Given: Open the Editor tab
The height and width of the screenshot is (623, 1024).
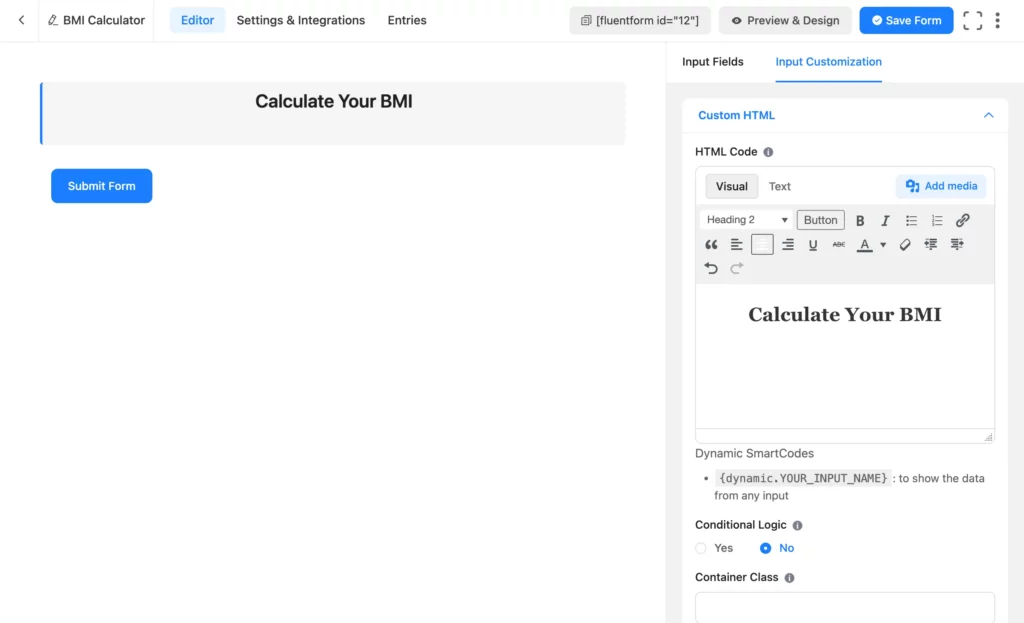Looking at the screenshot, I should tap(197, 20).
